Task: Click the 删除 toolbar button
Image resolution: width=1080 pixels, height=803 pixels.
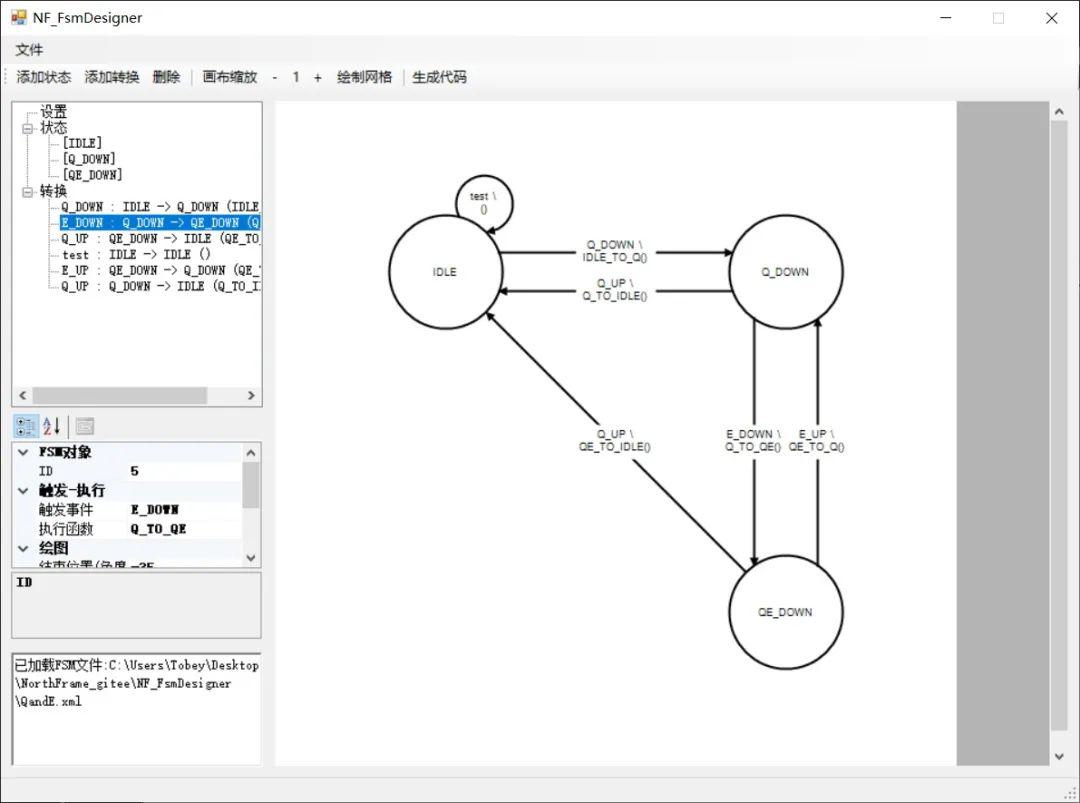Action: 166,77
